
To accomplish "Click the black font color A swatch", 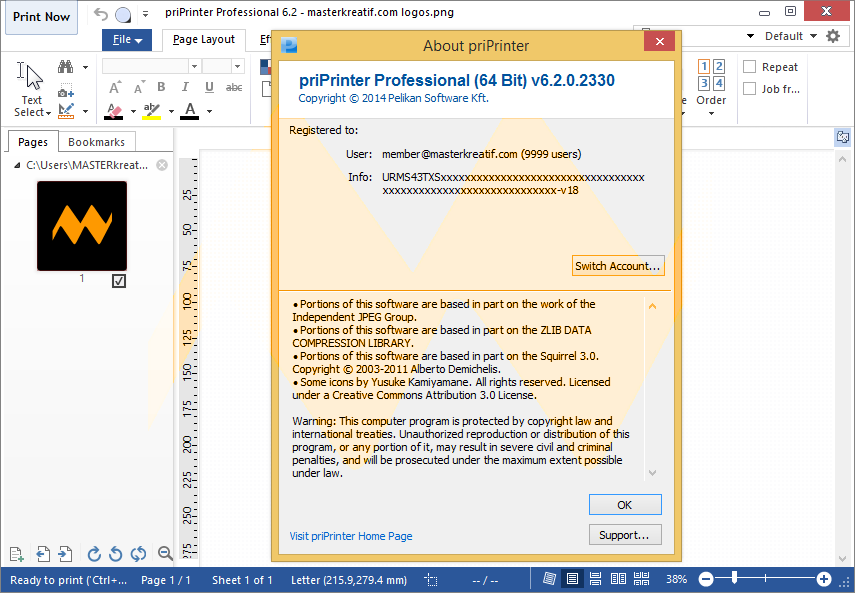I will click(x=189, y=111).
